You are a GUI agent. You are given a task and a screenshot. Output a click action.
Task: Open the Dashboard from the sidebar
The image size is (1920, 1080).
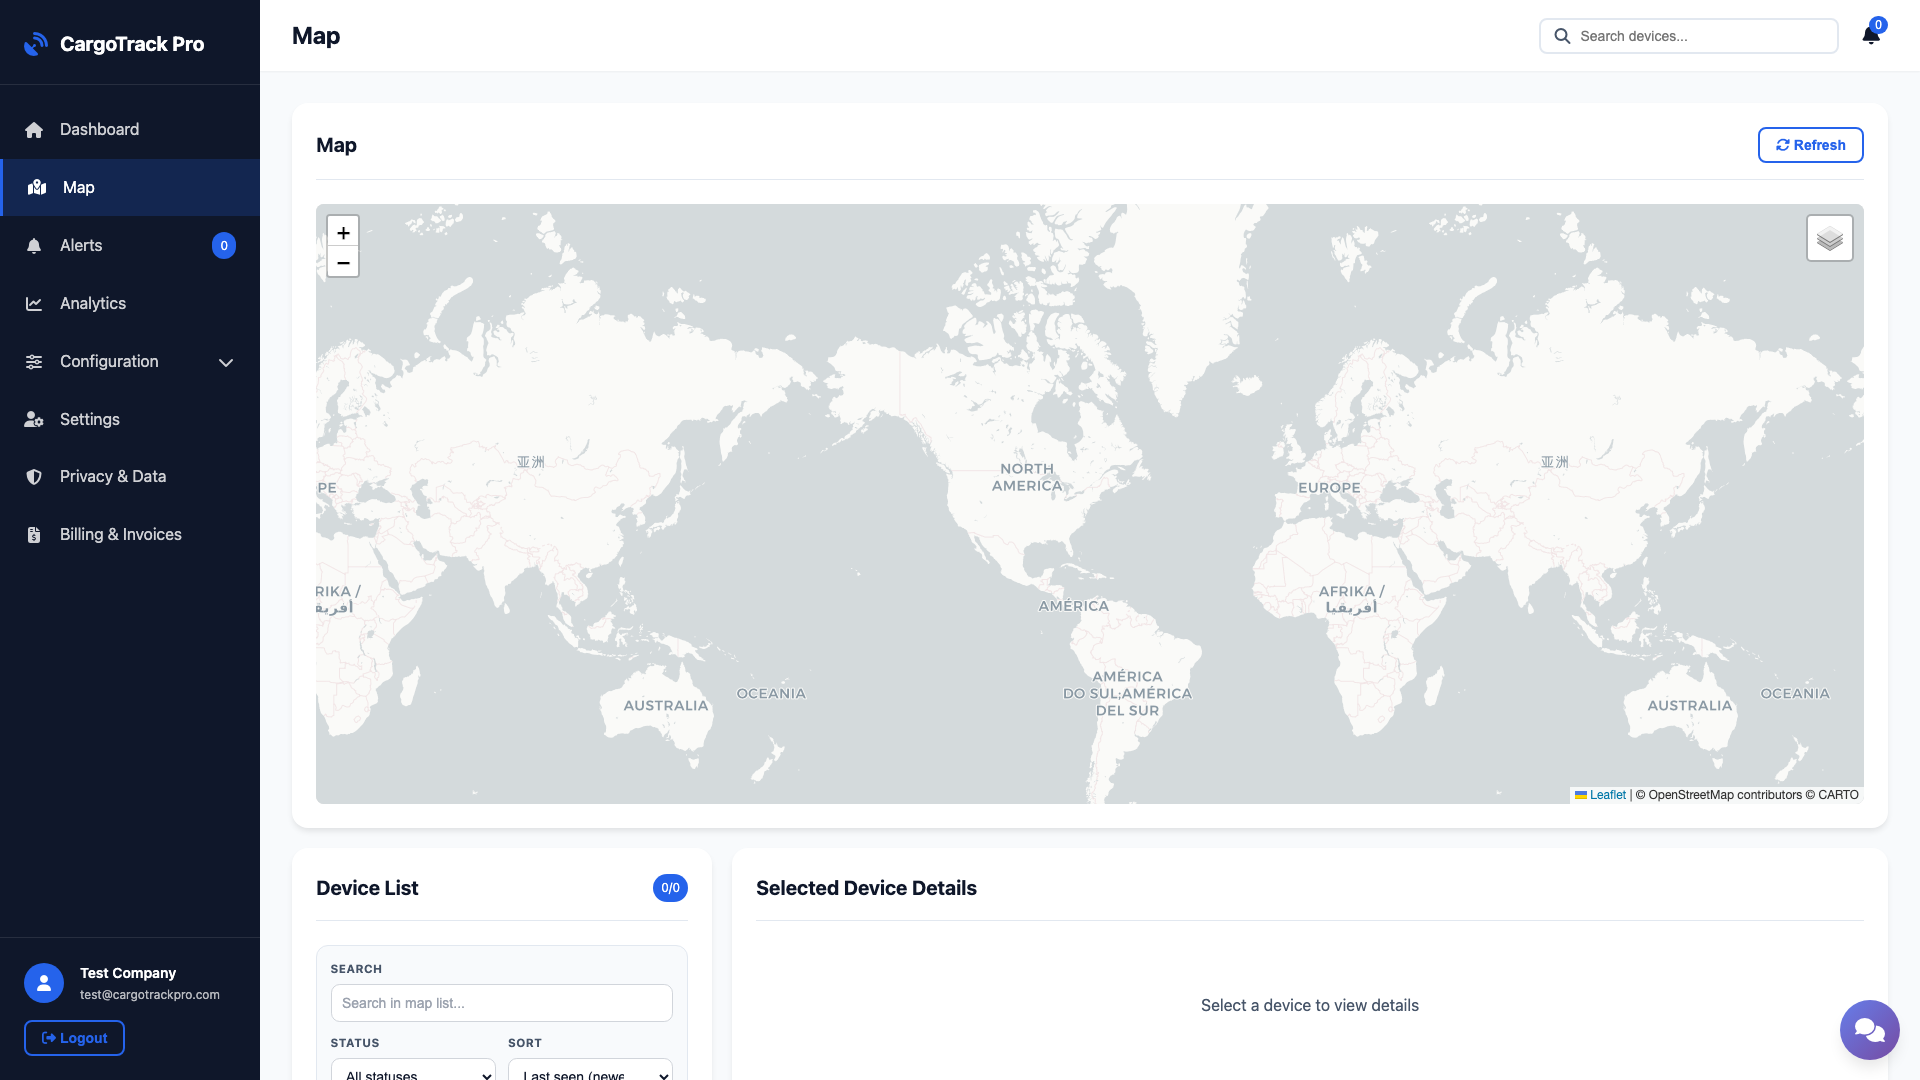click(x=98, y=129)
